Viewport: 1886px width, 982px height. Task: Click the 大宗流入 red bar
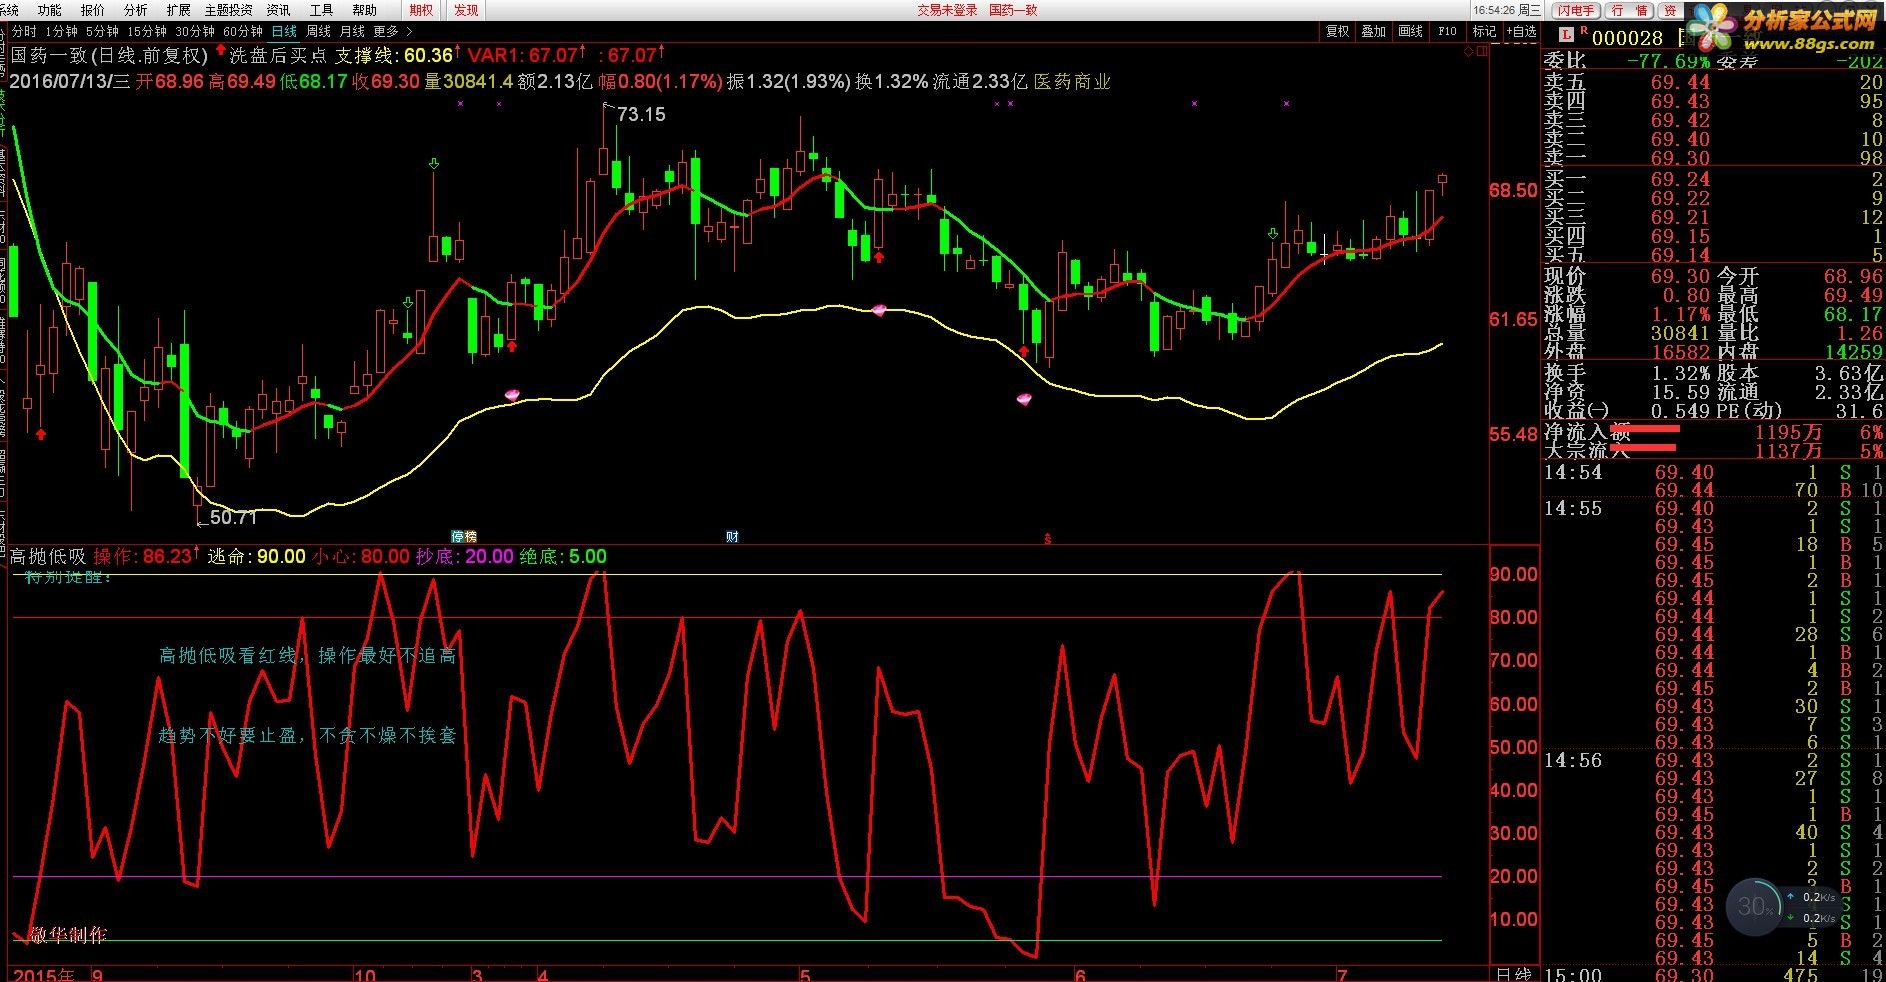[x=1645, y=448]
